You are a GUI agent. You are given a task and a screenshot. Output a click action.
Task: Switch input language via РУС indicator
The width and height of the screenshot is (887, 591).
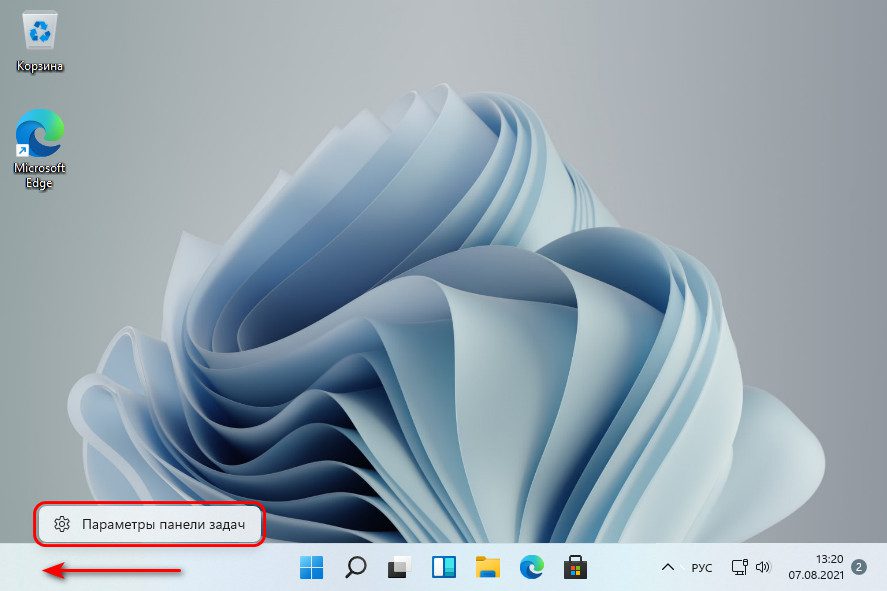(701, 567)
